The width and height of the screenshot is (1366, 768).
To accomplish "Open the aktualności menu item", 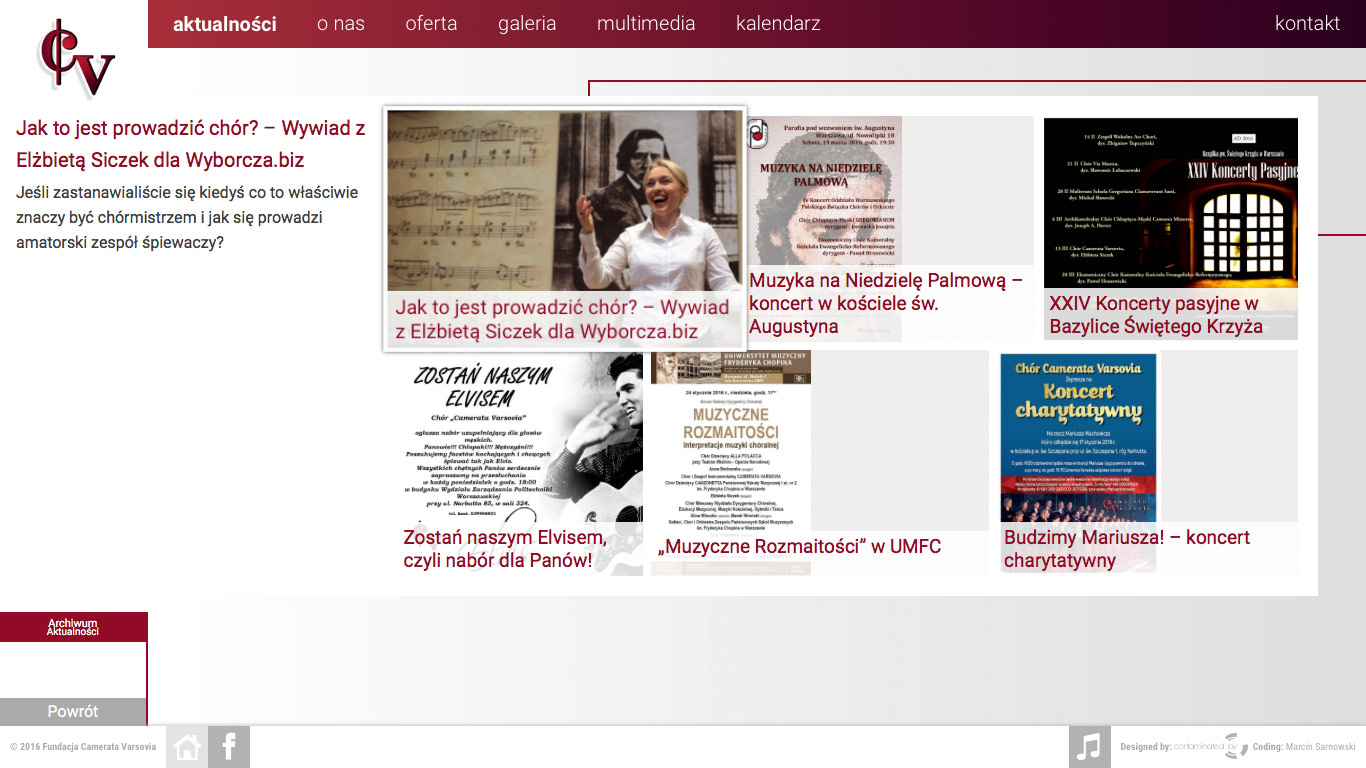I will coord(224,24).
